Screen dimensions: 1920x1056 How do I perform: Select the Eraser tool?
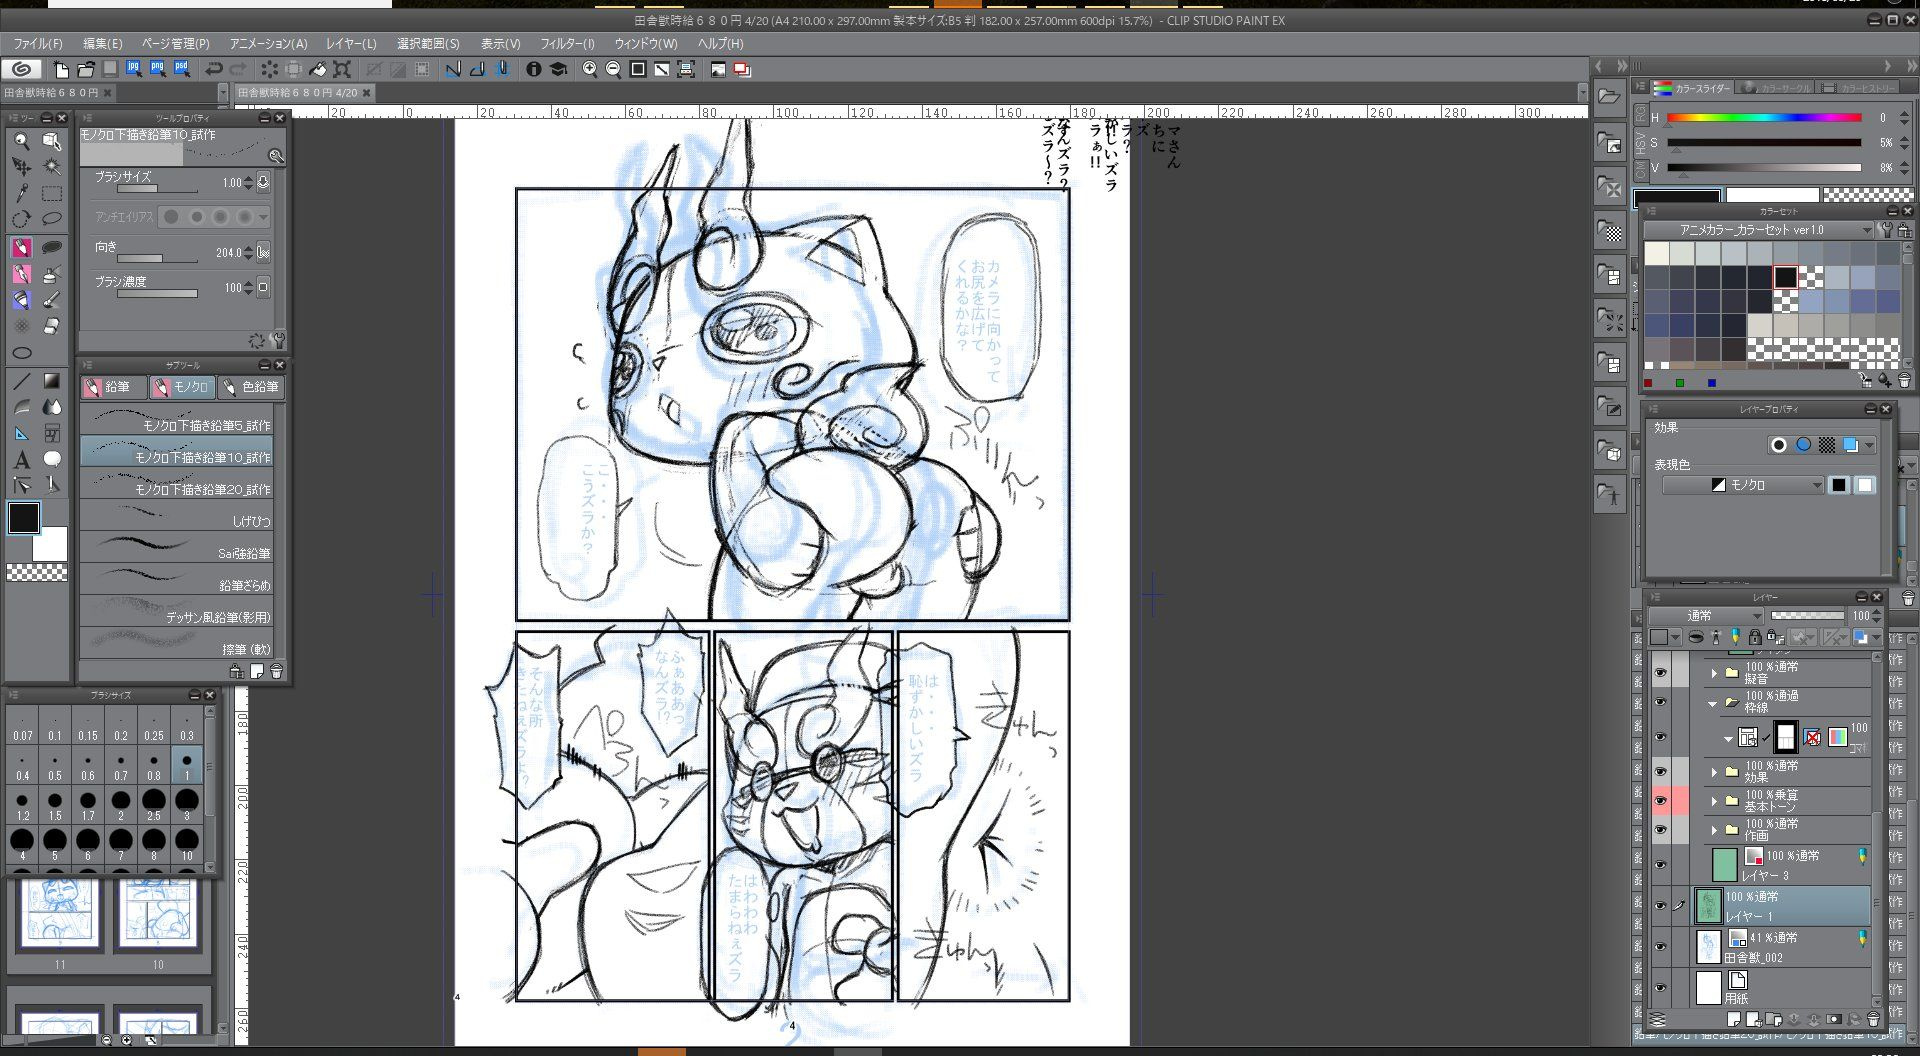pos(52,325)
